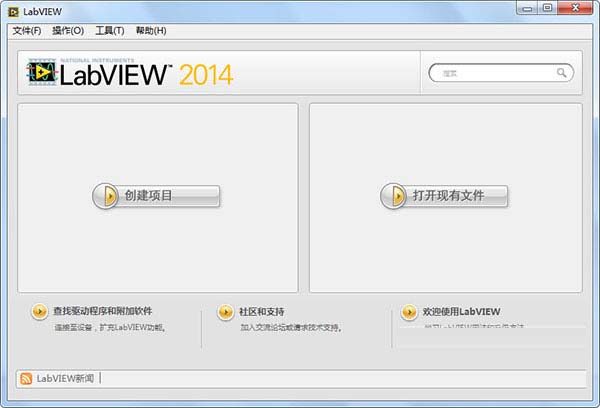This screenshot has width=600, height=408.
Task: Open the 帮助(H) menu
Action: click(151, 31)
